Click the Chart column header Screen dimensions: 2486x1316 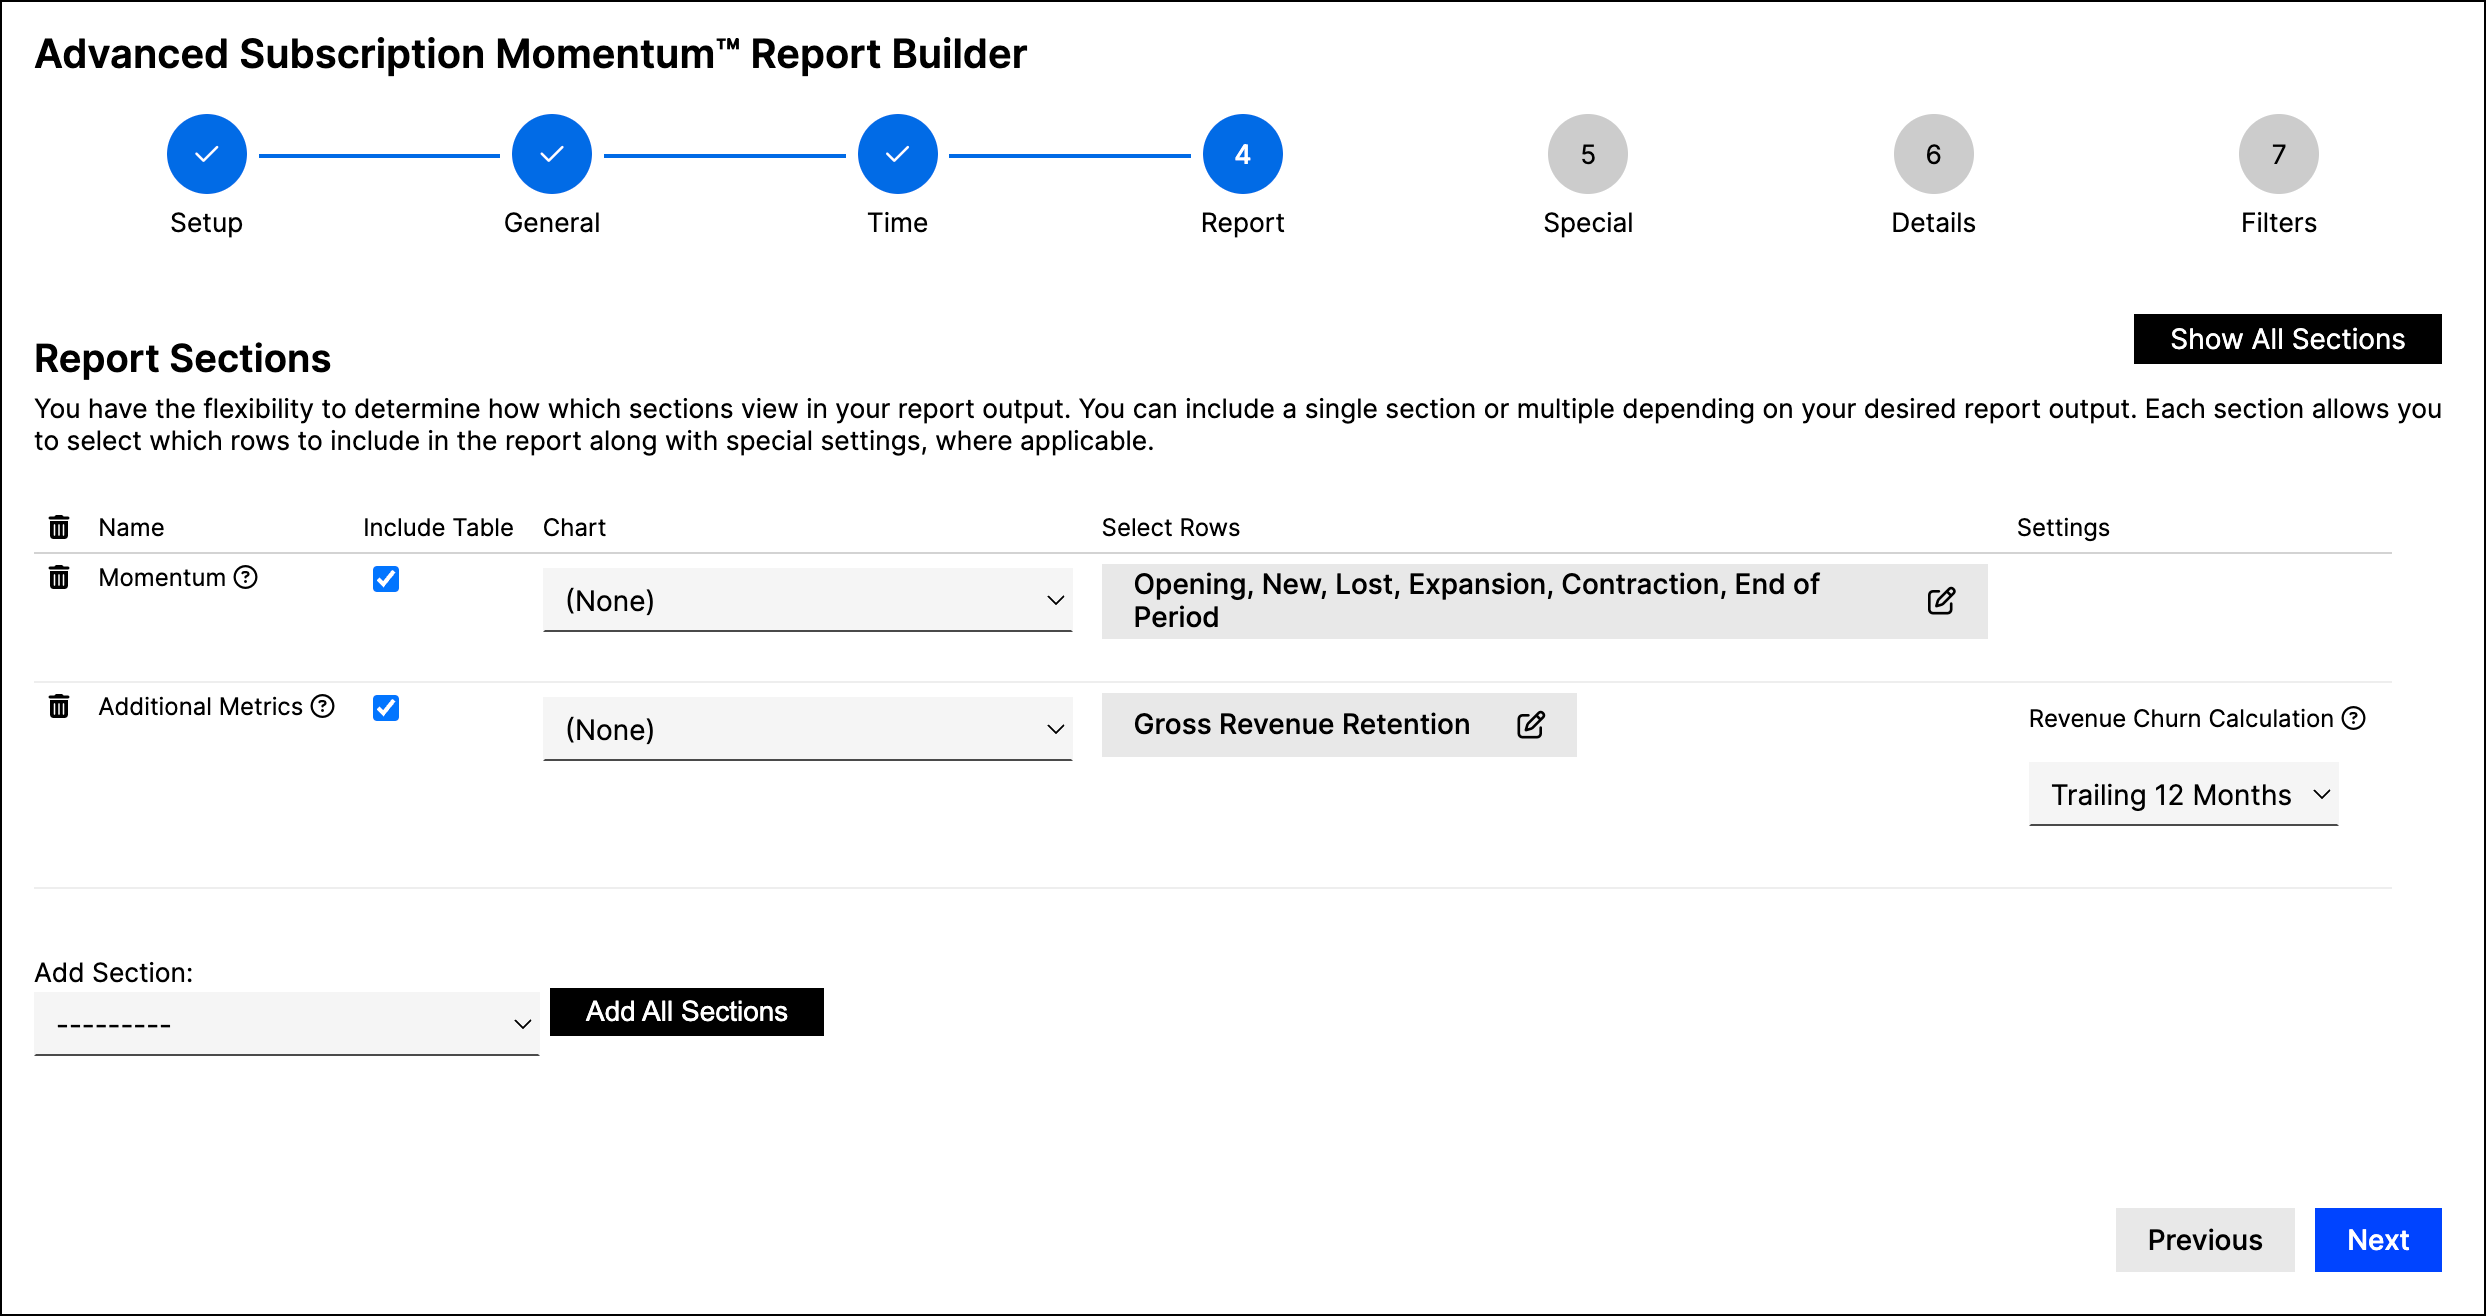click(x=574, y=527)
